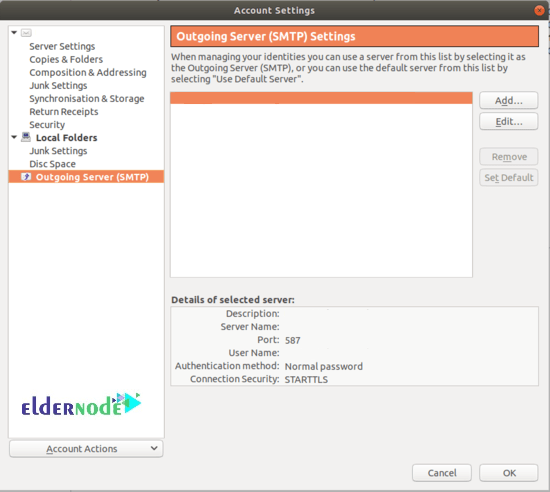
Task: Click the Outgoing Server SMTP icon
Action: pos(26,176)
